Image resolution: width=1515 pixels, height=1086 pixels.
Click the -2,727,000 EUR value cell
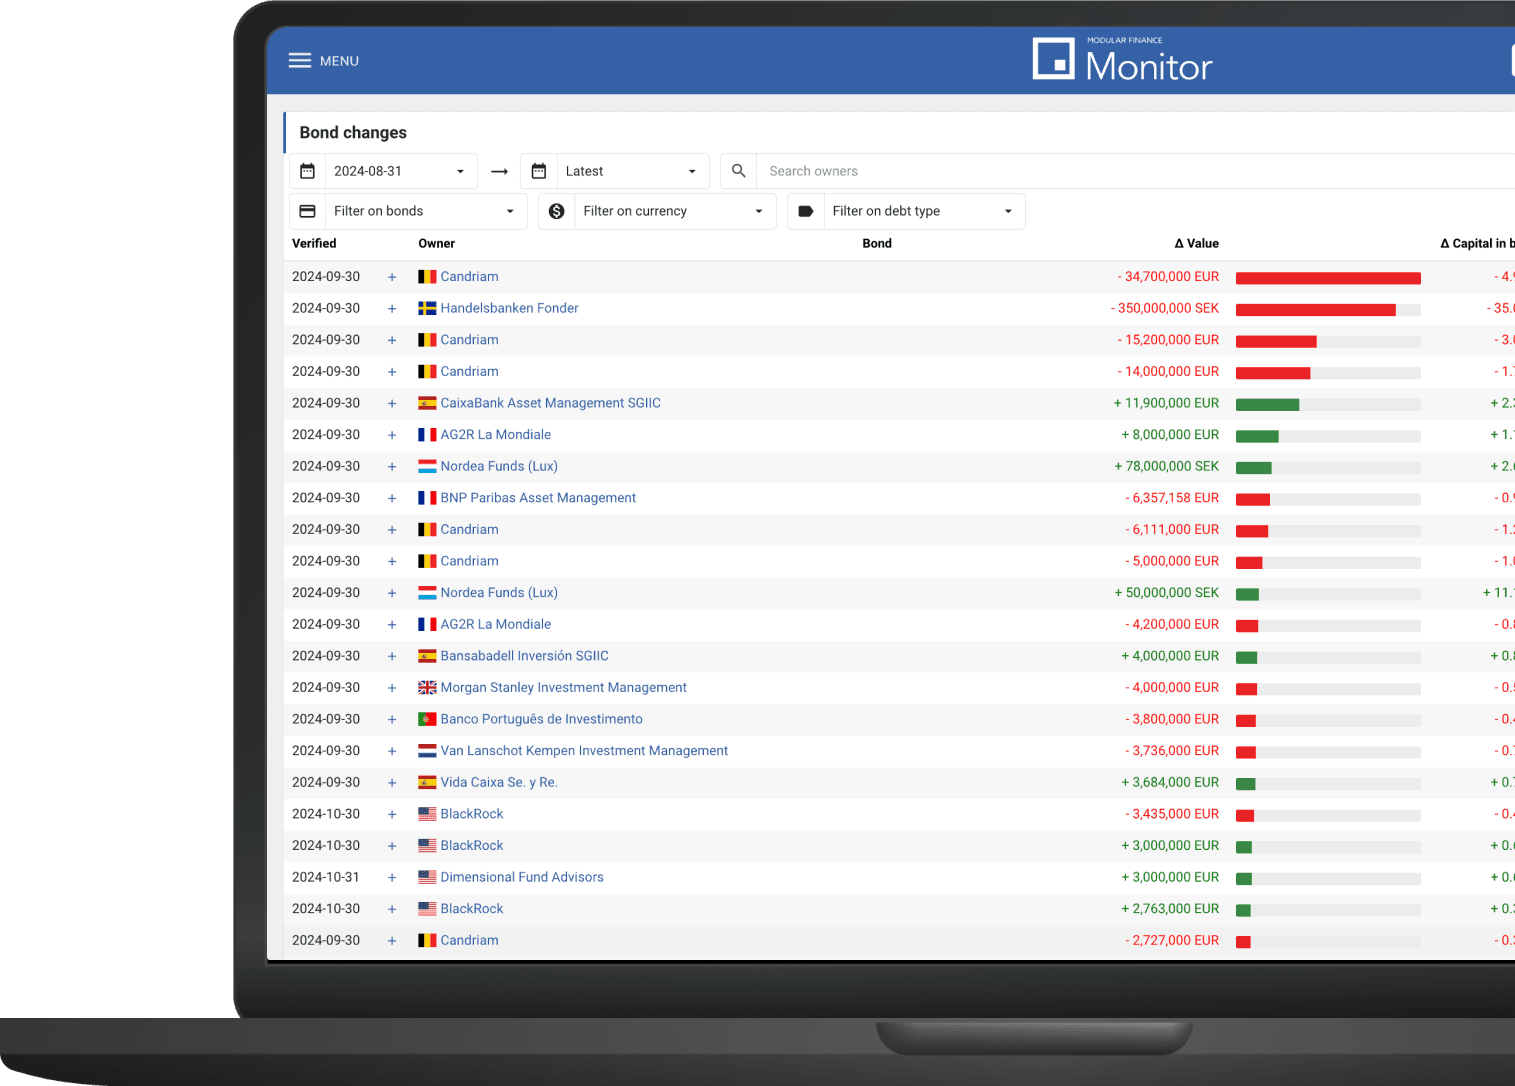pyautogui.click(x=1172, y=940)
